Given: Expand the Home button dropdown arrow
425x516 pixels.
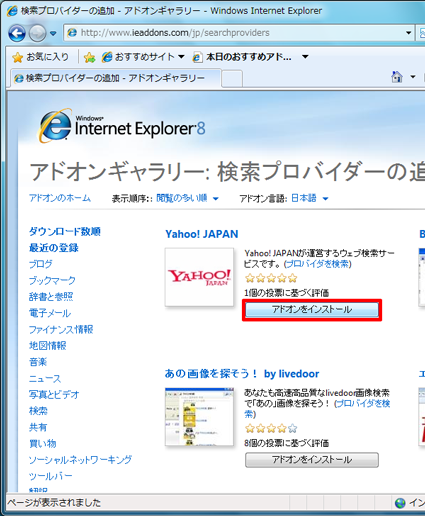Looking at the screenshot, I should [x=413, y=77].
